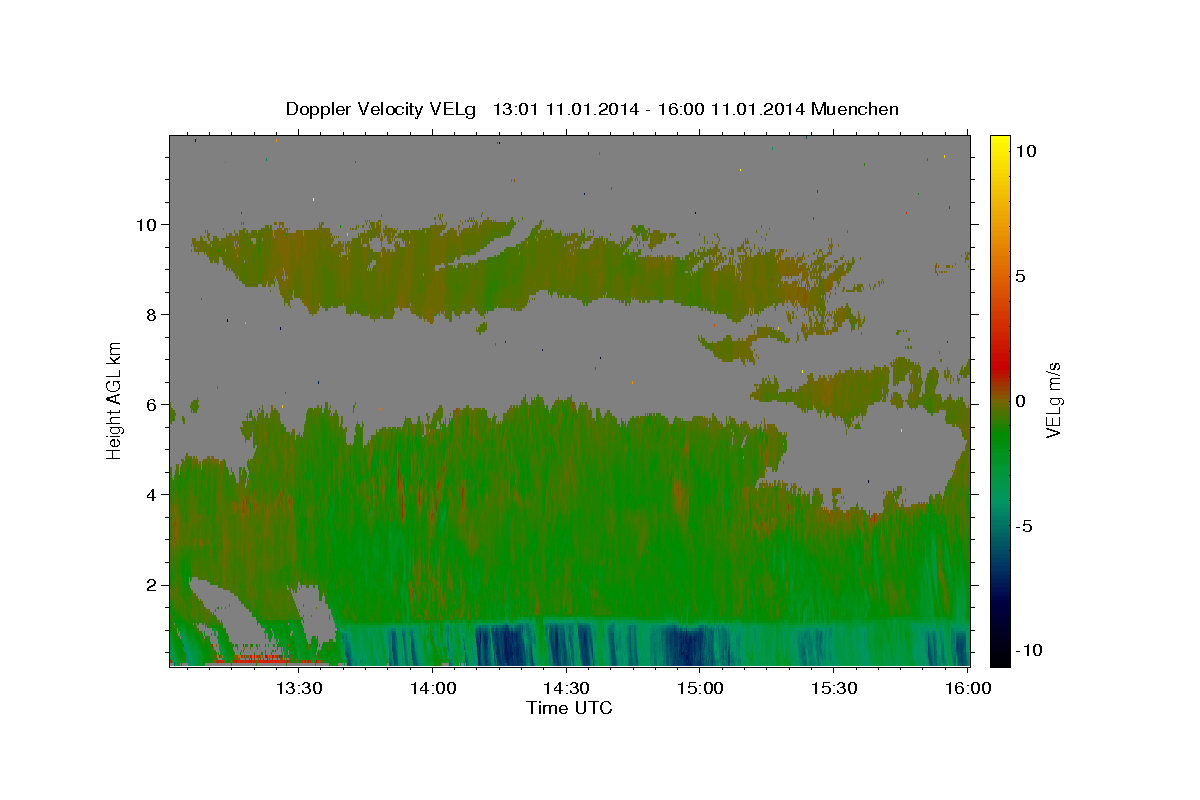The height and width of the screenshot is (800, 1200).
Task: Click the yellow top of the colorbar
Action: tap(999, 147)
